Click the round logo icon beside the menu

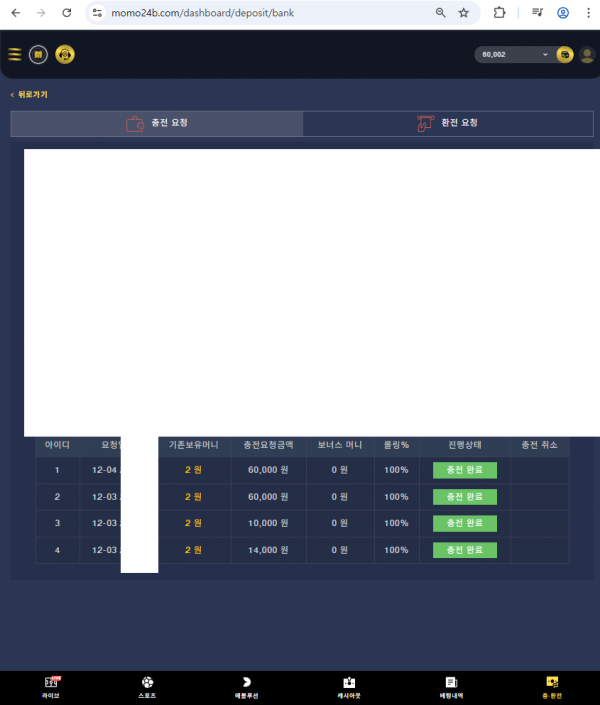38,55
